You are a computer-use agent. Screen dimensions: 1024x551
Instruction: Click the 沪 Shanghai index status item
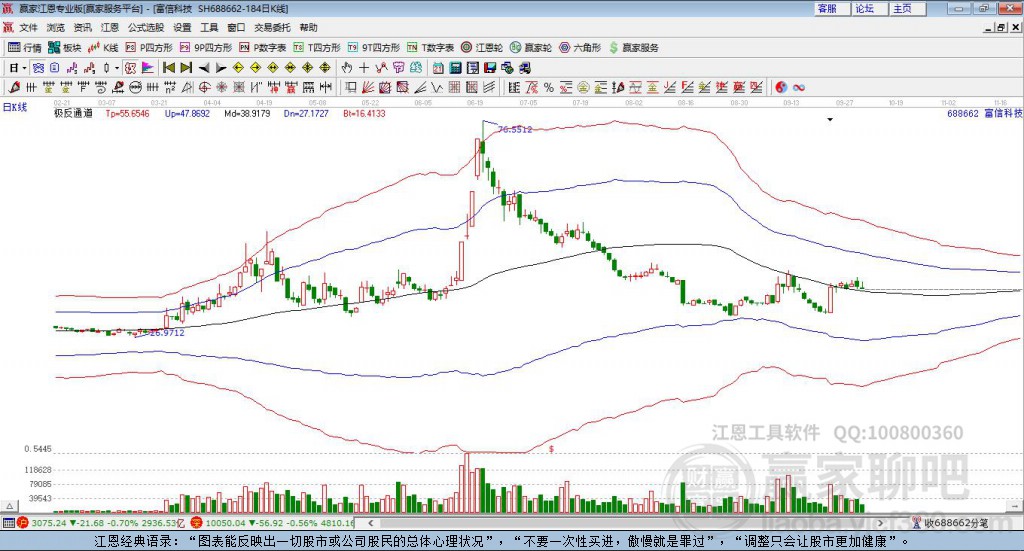pyautogui.click(x=103, y=523)
